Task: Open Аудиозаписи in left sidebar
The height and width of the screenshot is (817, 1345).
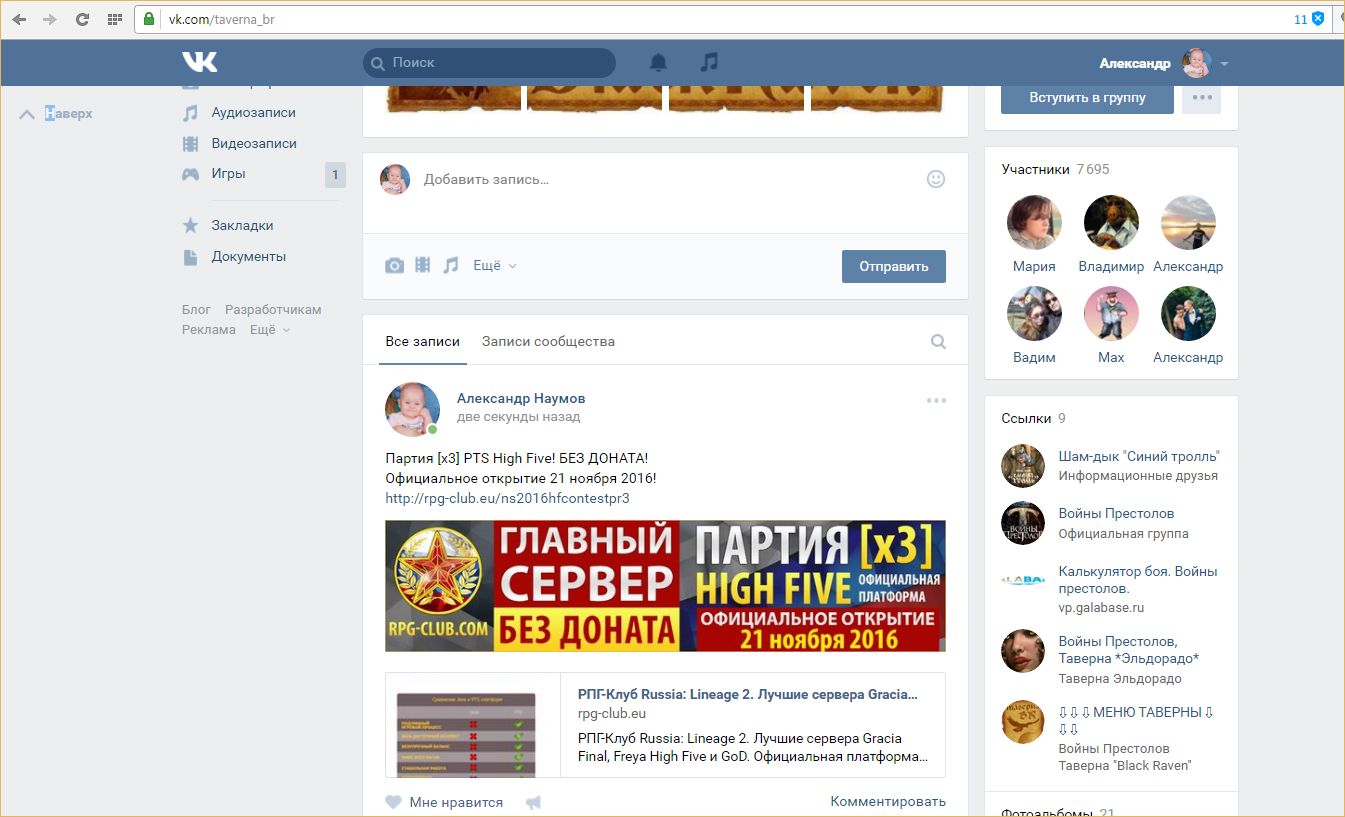Action: 253,113
